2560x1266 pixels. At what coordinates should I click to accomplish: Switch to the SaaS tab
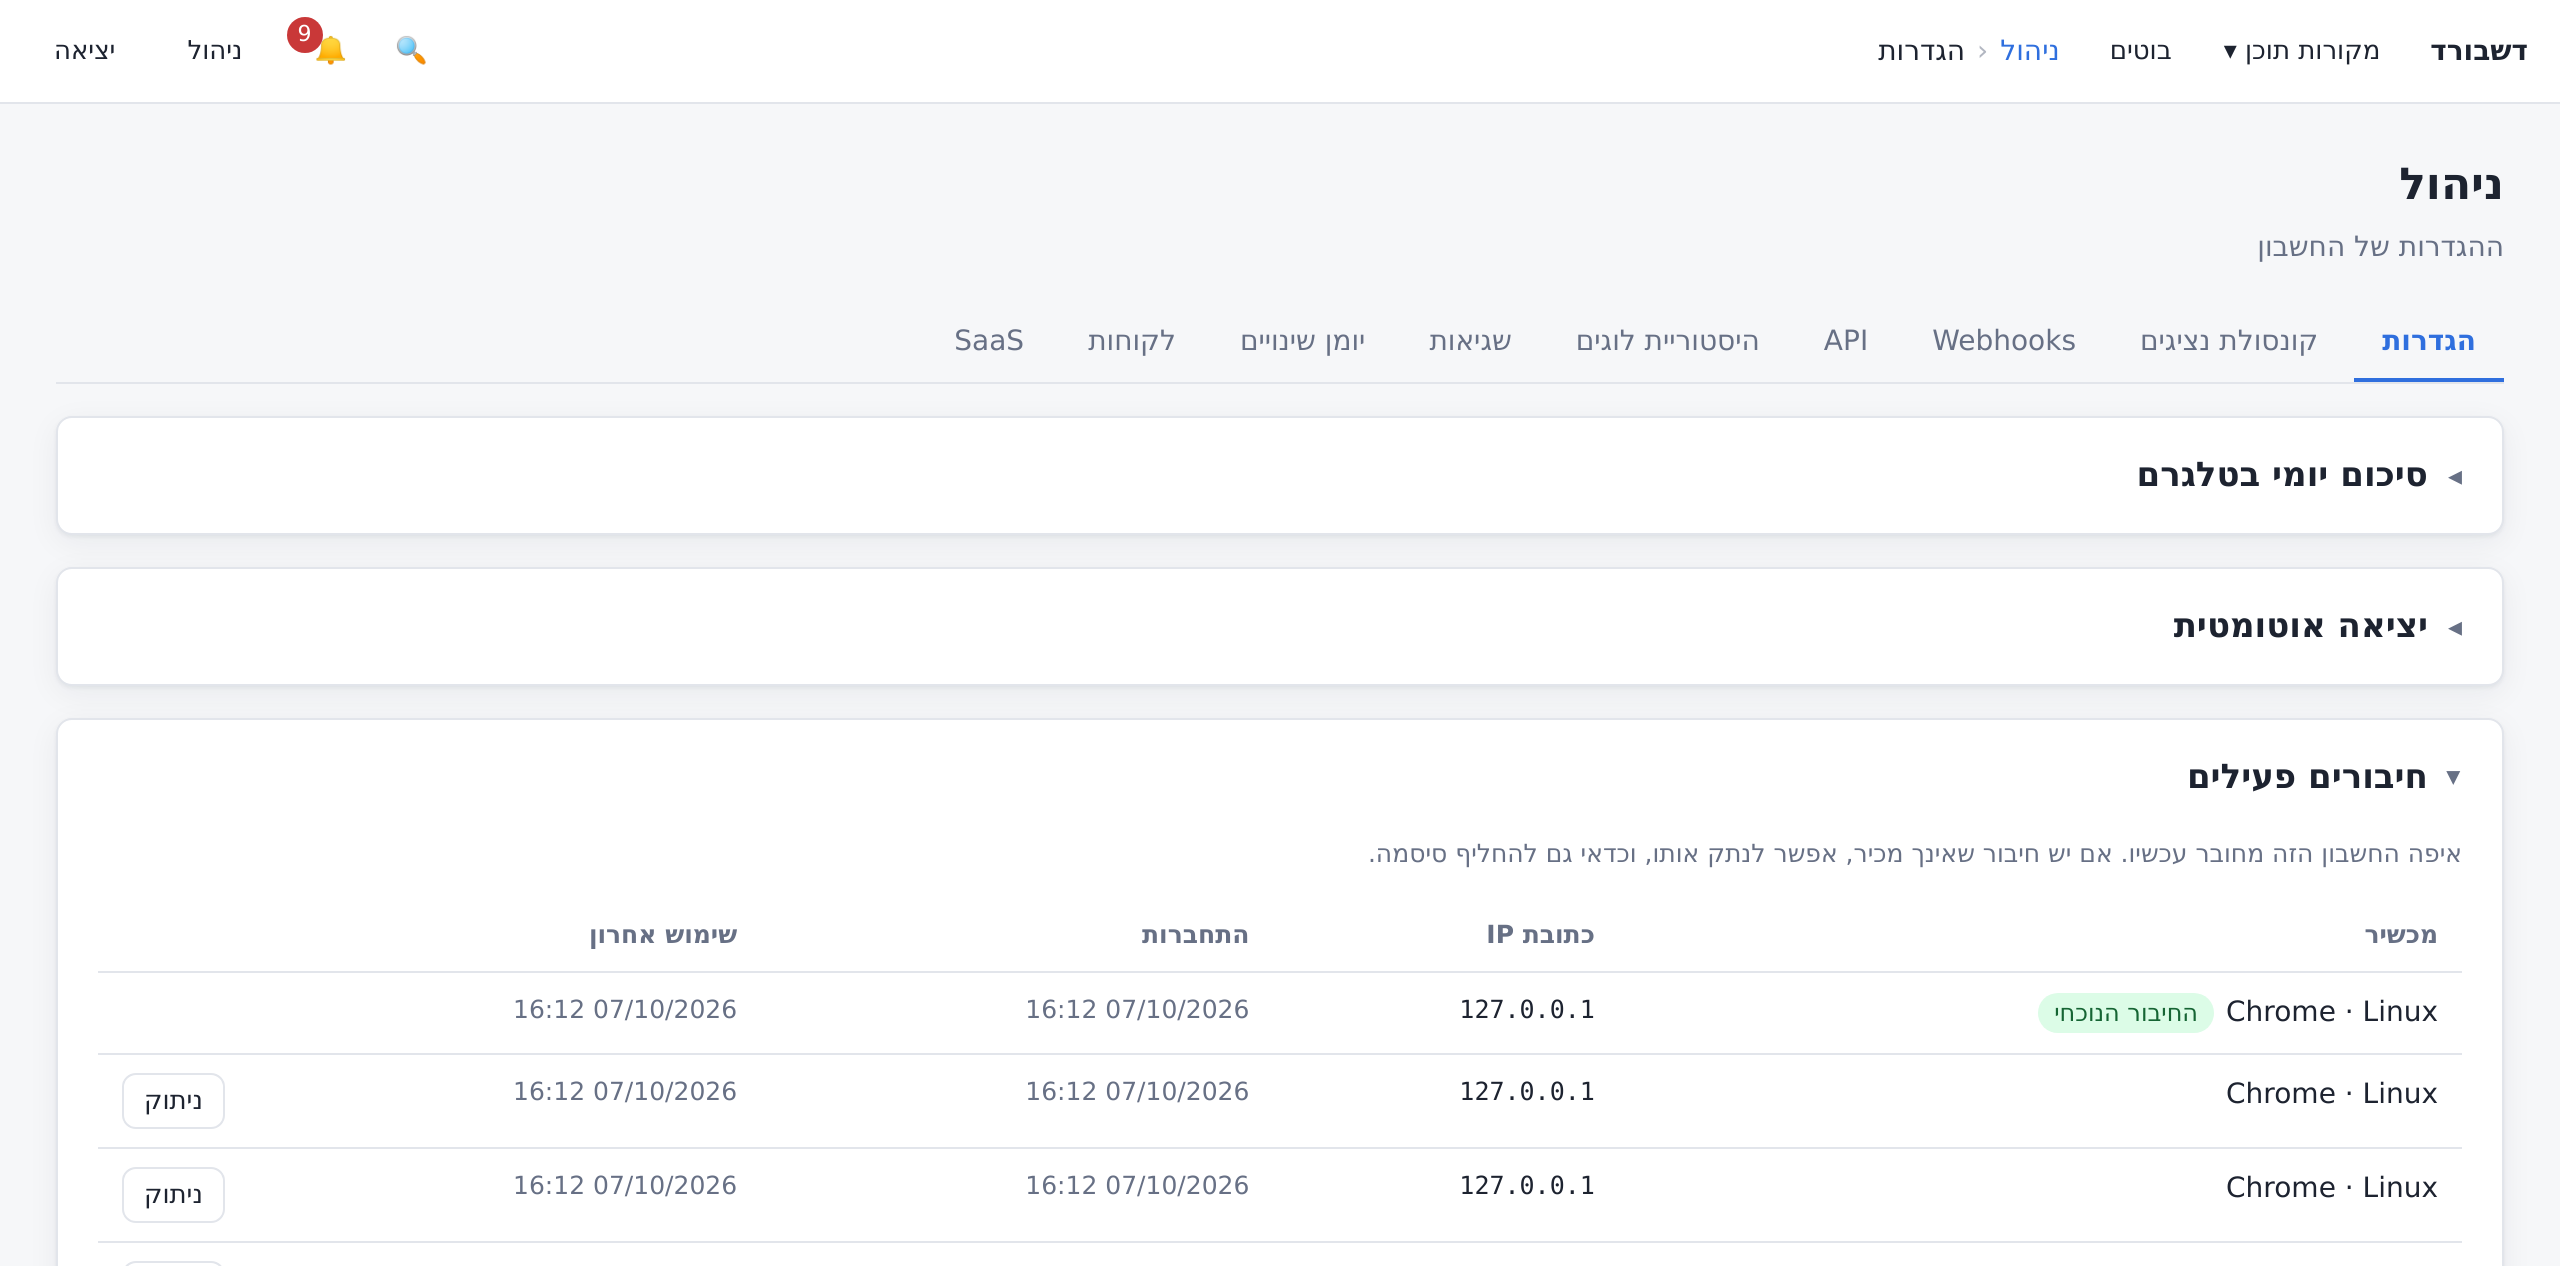[989, 341]
